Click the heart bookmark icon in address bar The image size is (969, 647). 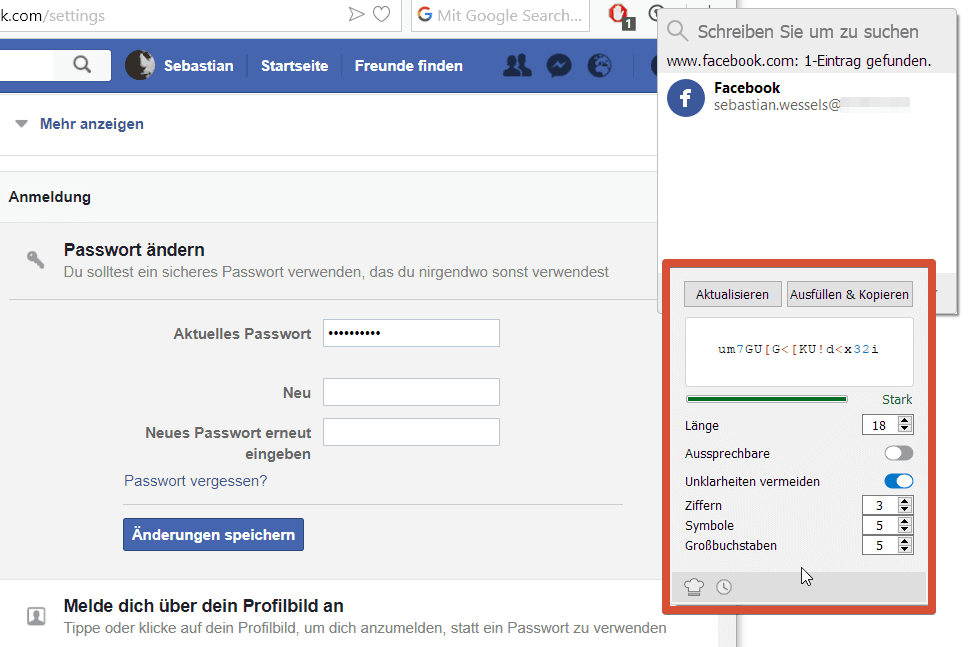[382, 14]
